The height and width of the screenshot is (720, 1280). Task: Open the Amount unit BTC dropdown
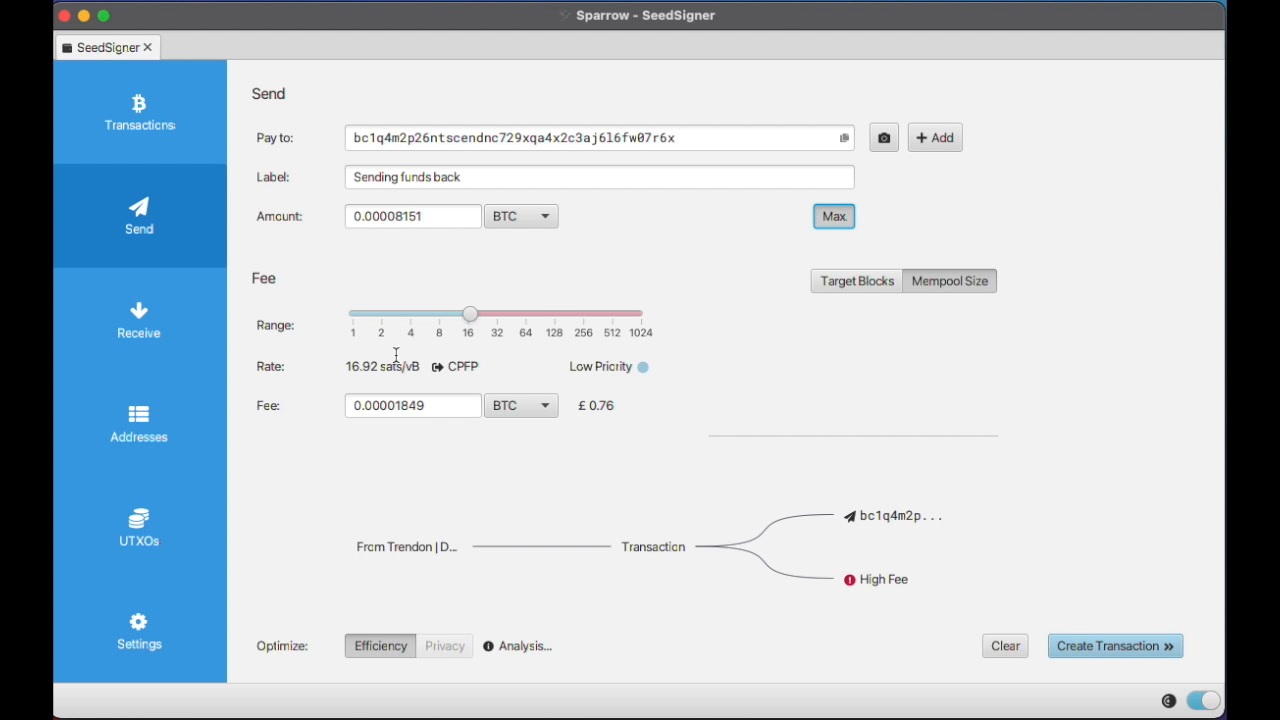[x=521, y=216]
